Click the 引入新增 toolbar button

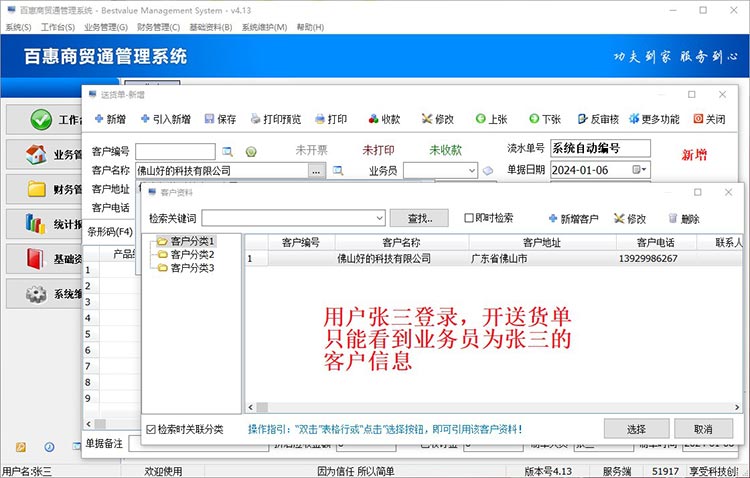point(165,119)
